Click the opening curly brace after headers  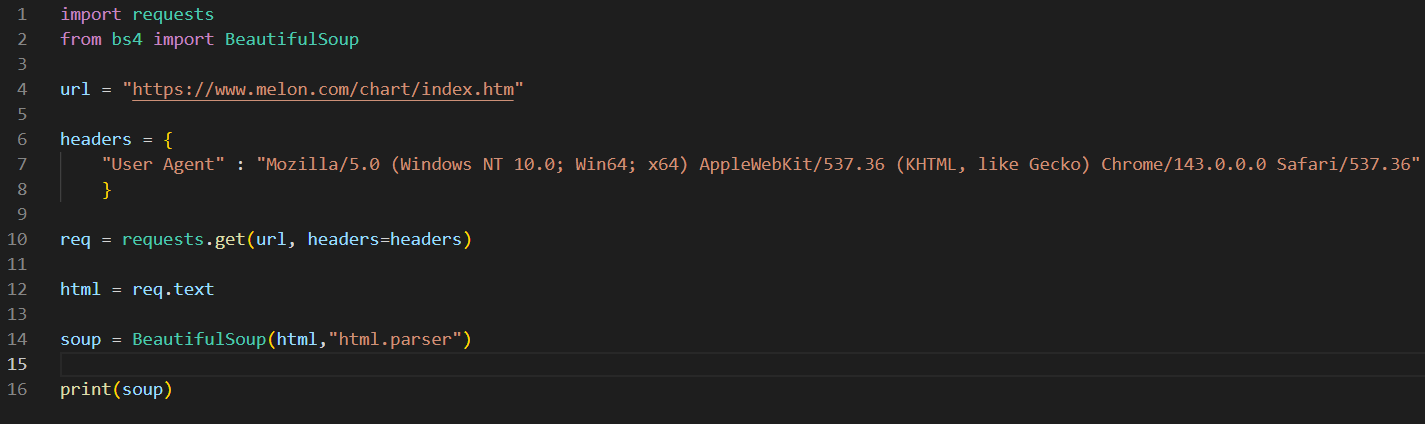point(168,140)
